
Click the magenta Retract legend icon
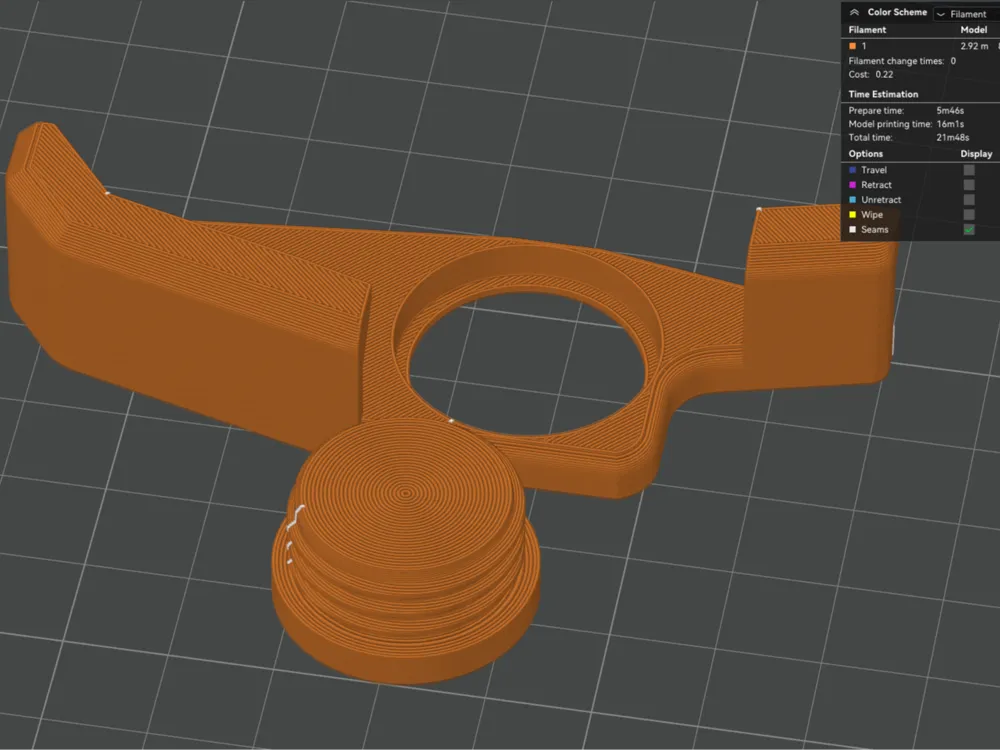[852, 185]
